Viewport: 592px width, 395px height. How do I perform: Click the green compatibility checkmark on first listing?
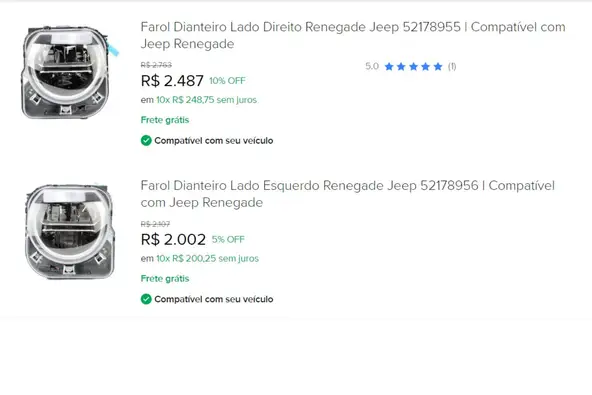click(x=146, y=140)
